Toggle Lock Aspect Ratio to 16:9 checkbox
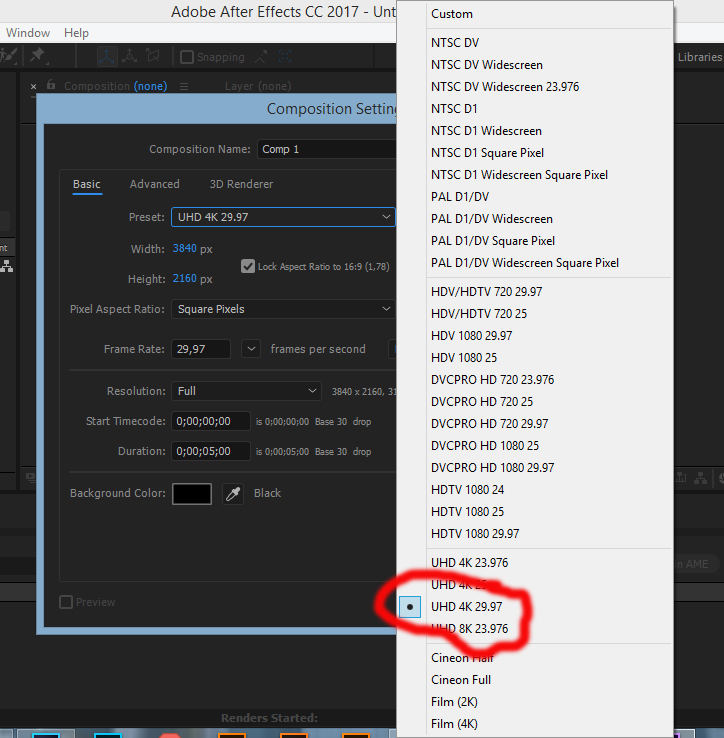Image resolution: width=724 pixels, height=738 pixels. pyautogui.click(x=248, y=266)
